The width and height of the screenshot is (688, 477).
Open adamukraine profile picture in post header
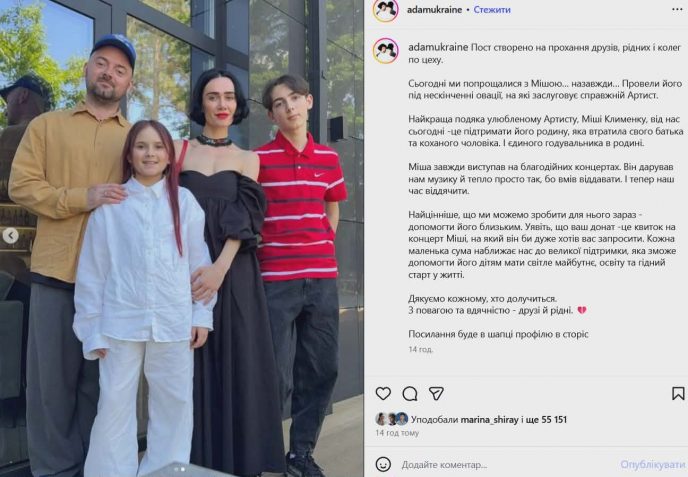point(385,10)
